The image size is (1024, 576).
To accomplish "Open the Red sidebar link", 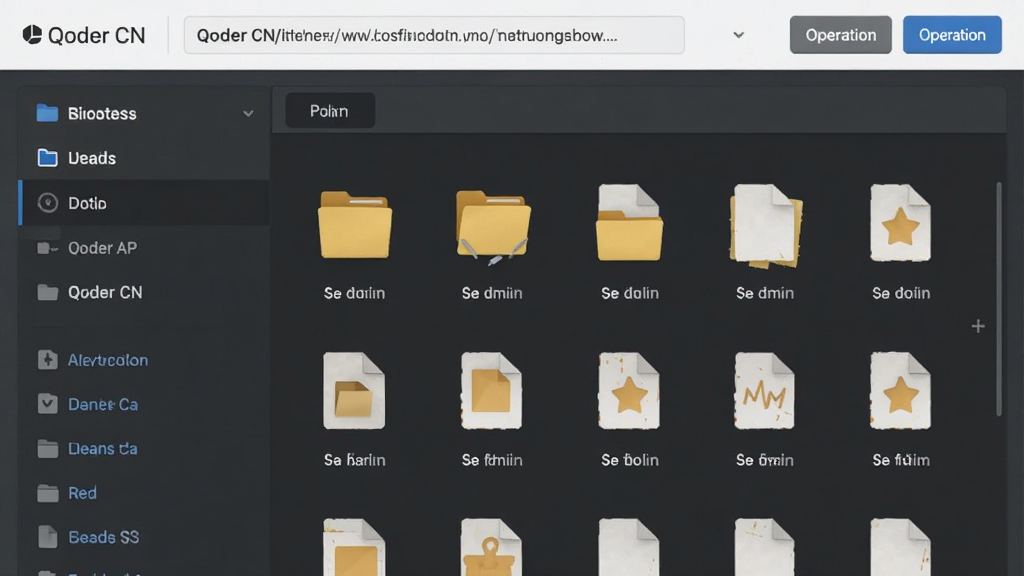I will tap(82, 493).
